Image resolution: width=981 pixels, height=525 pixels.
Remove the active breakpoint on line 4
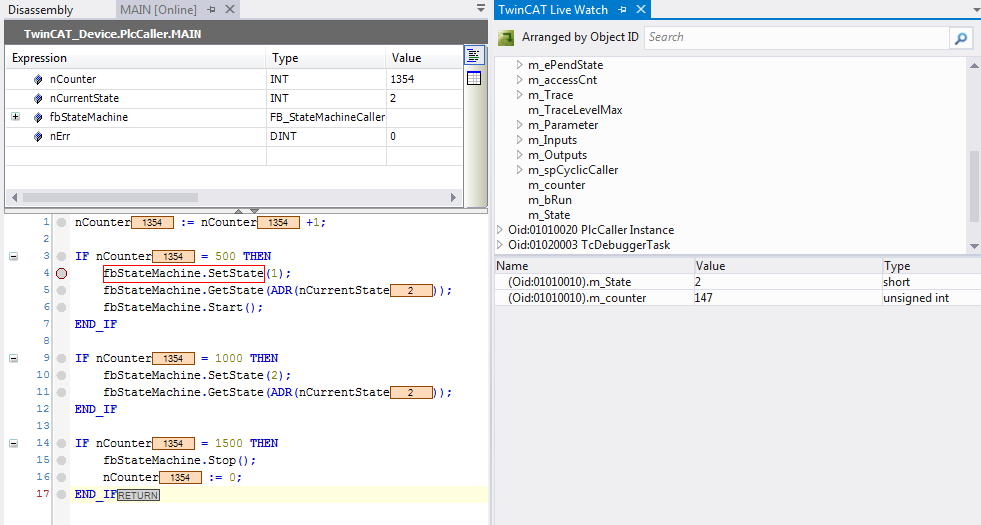(x=61, y=273)
